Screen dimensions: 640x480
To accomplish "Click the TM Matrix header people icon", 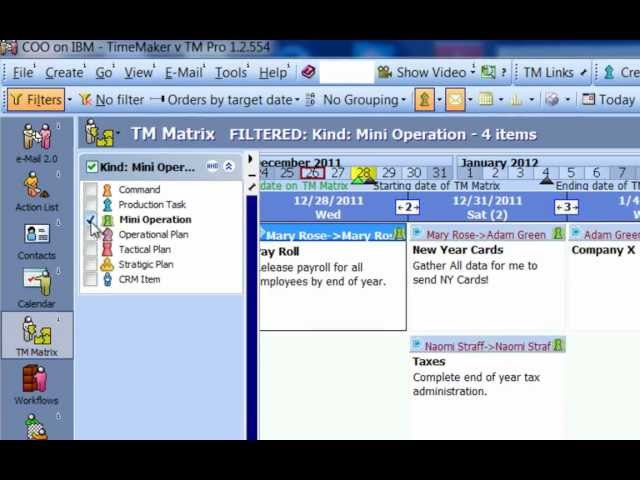I will coord(99,133).
